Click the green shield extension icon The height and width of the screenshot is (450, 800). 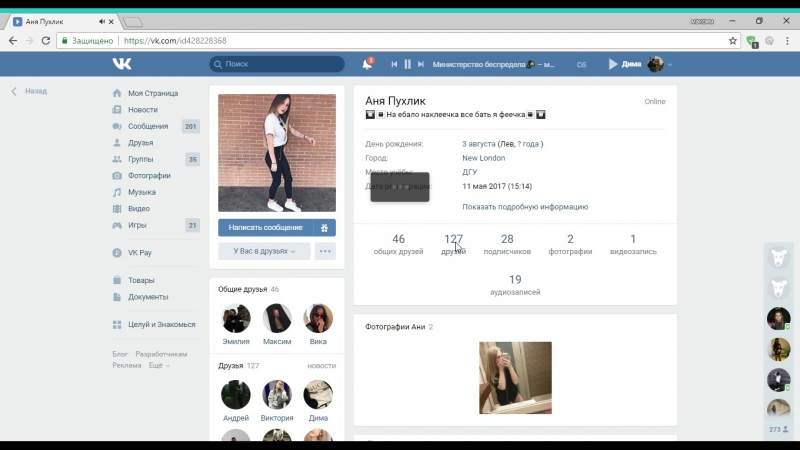pos(751,41)
